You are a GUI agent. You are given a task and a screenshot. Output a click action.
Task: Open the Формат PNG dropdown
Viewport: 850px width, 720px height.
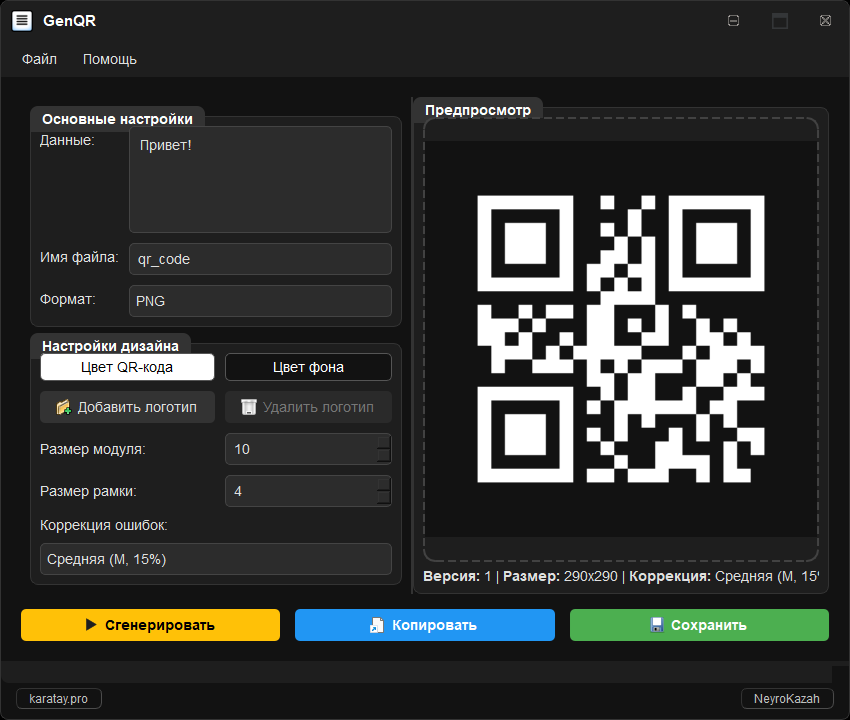pos(260,301)
